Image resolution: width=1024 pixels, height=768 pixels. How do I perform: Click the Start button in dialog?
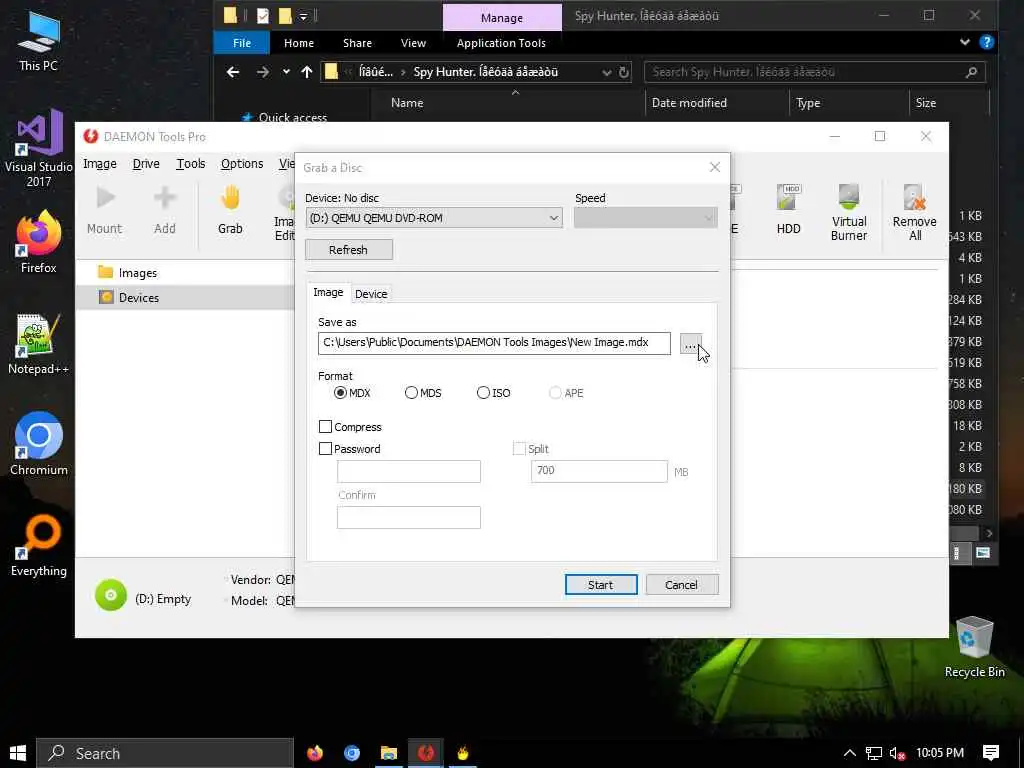(x=600, y=584)
